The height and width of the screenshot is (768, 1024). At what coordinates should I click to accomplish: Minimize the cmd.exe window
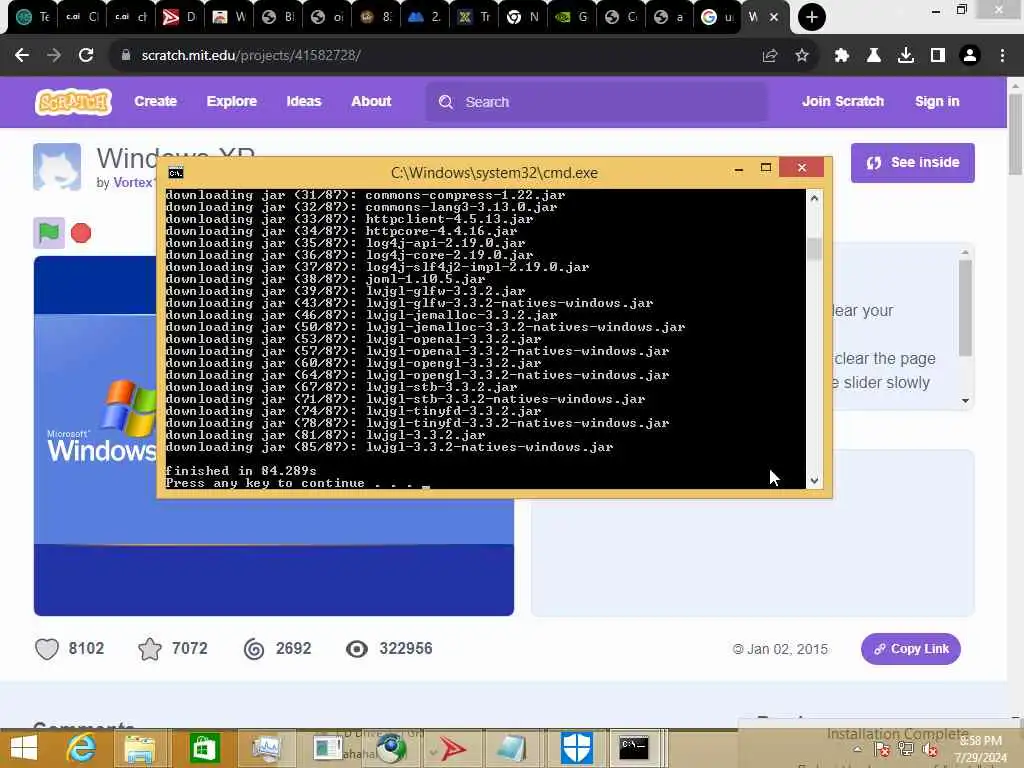739,168
